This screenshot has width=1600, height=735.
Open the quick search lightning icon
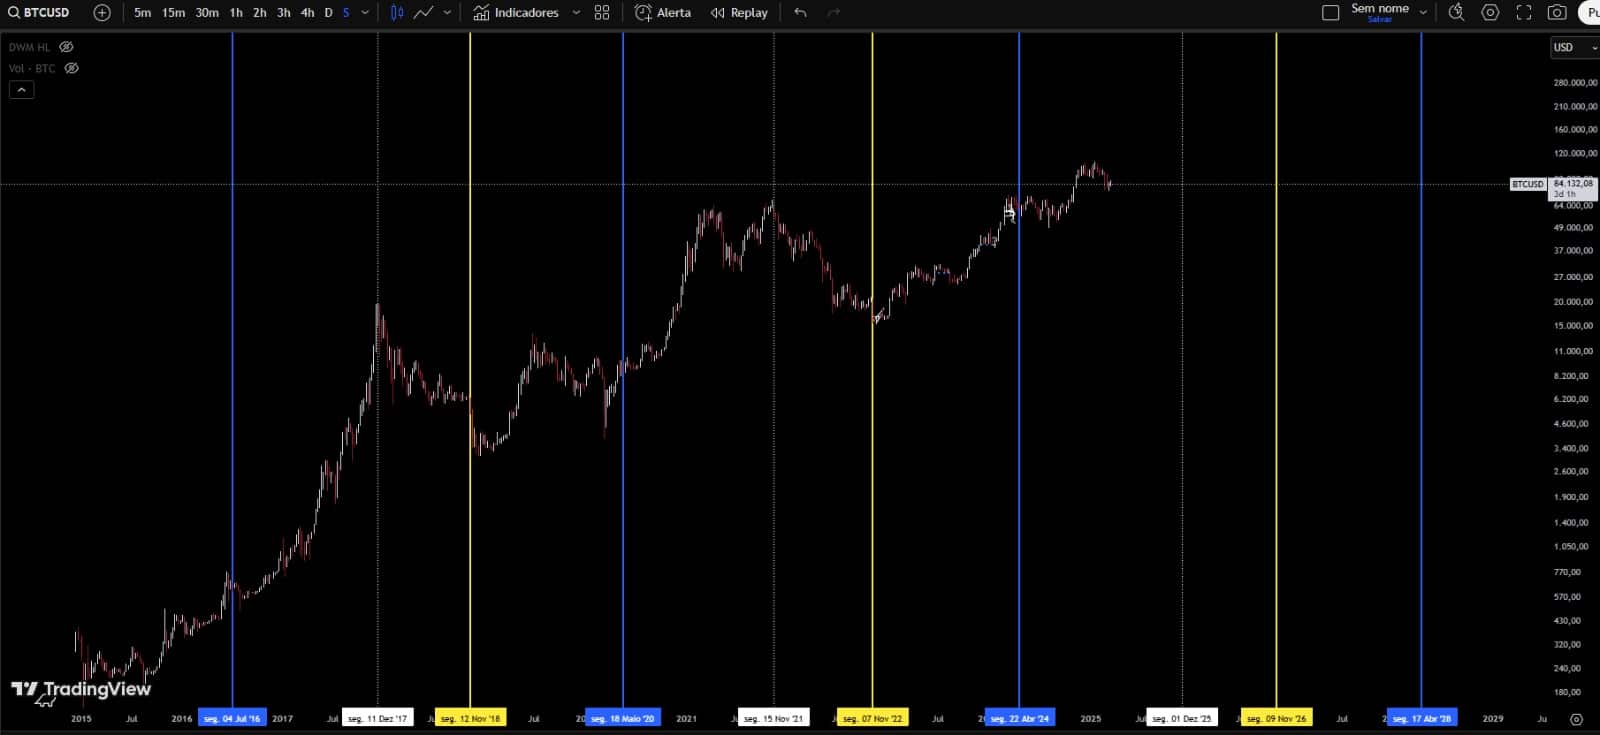click(1456, 13)
